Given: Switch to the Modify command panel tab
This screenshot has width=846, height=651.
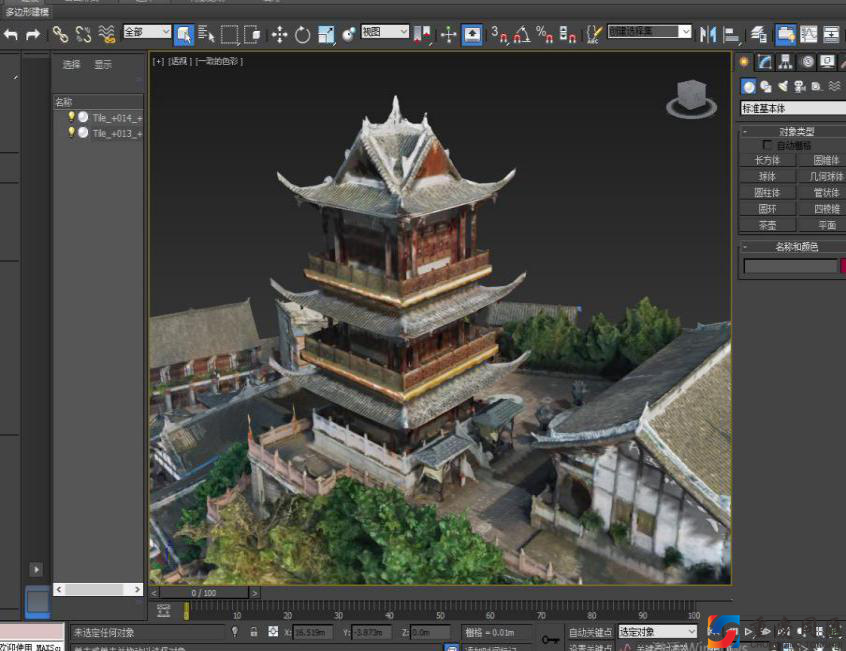Looking at the screenshot, I should (x=765, y=62).
